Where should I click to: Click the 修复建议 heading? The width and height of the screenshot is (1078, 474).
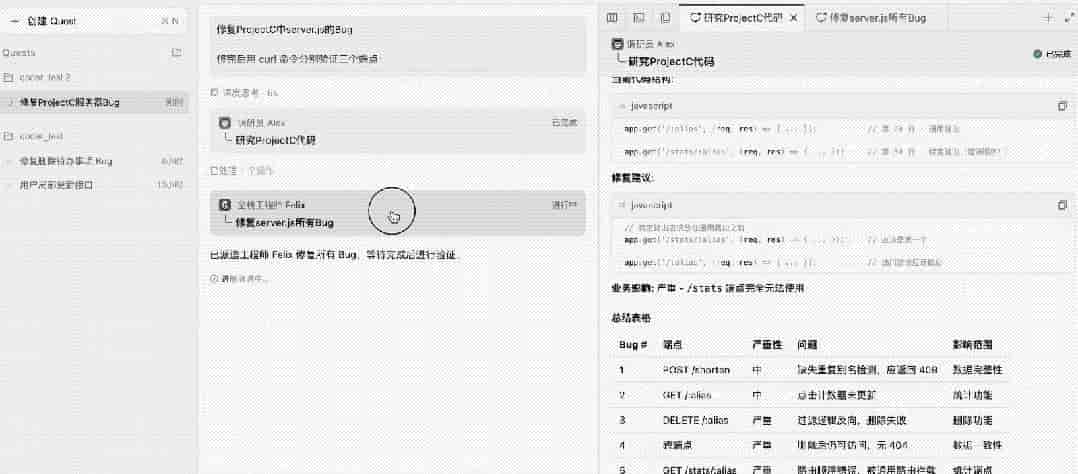(x=632, y=177)
